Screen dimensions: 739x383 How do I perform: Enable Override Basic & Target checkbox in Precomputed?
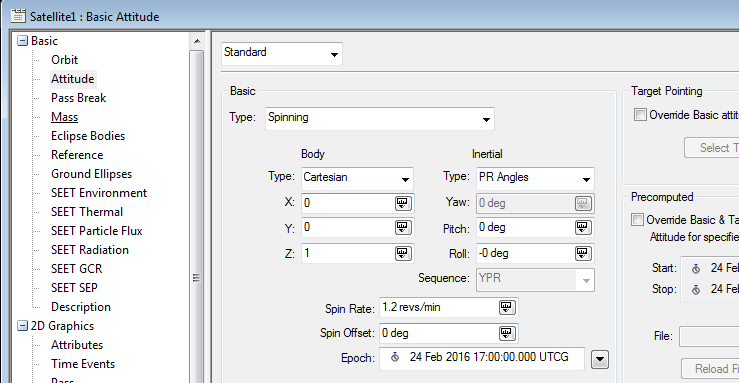(637, 220)
